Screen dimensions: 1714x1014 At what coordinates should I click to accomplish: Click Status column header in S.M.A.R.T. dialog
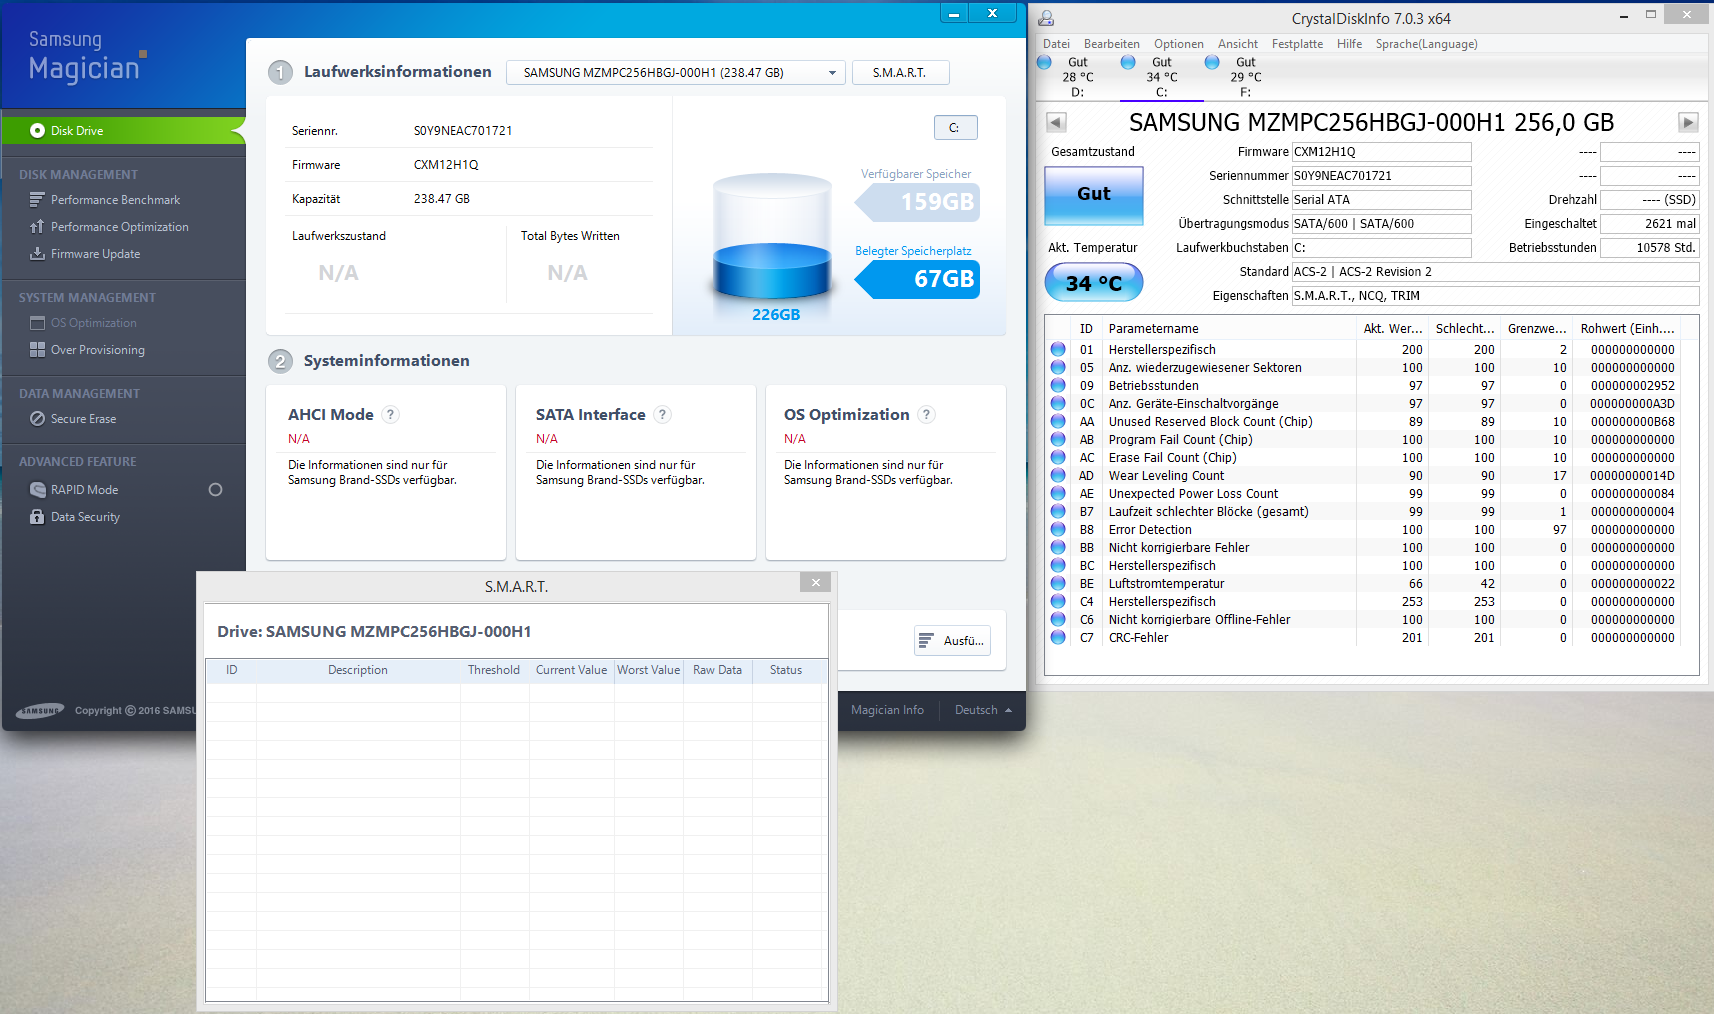pos(786,670)
